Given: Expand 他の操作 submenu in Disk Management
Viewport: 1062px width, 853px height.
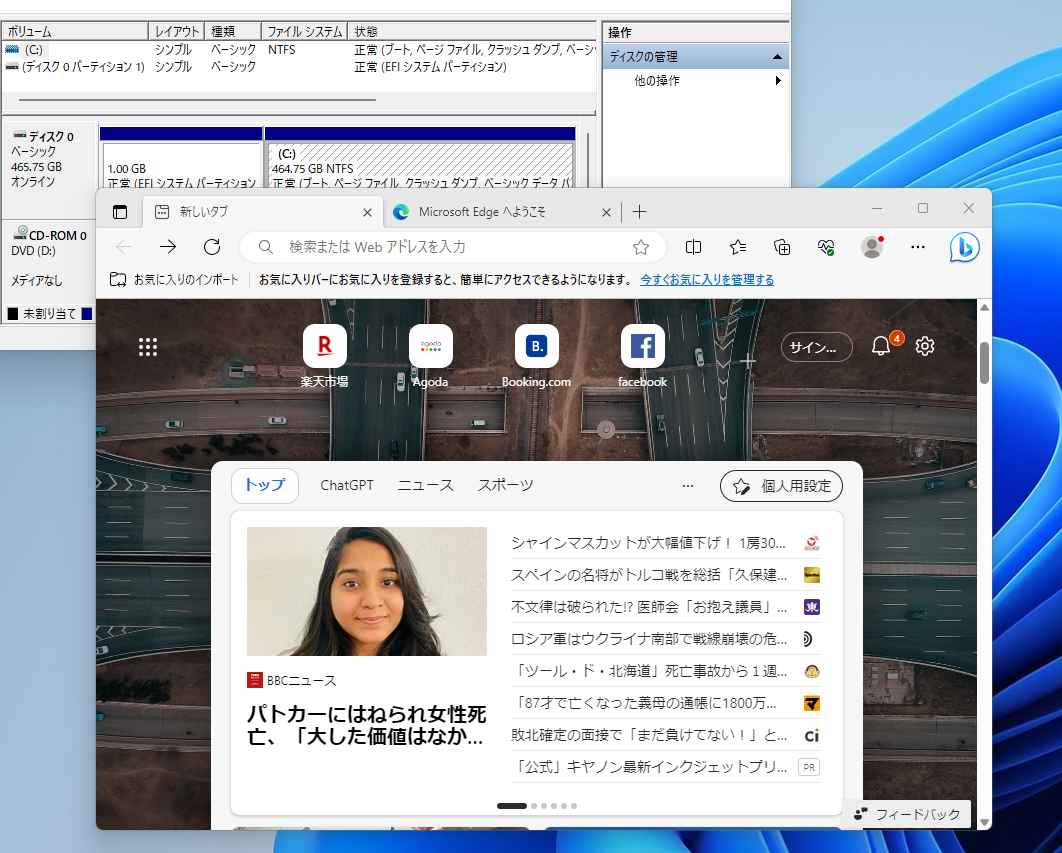Looking at the screenshot, I should [778, 81].
